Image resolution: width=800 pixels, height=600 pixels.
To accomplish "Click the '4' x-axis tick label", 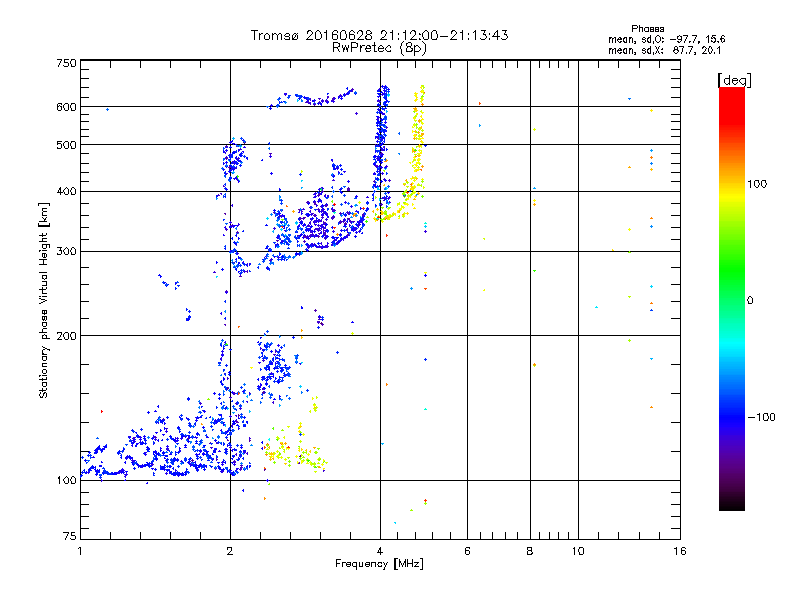I will tap(380, 551).
